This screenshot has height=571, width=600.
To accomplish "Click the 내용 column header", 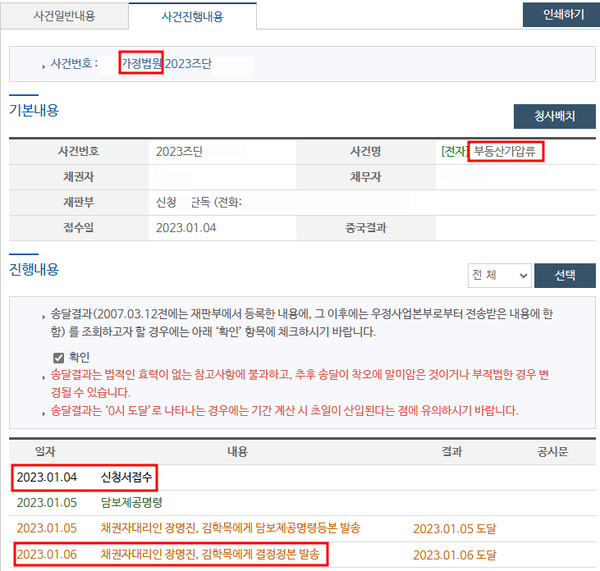I will pyautogui.click(x=237, y=452).
